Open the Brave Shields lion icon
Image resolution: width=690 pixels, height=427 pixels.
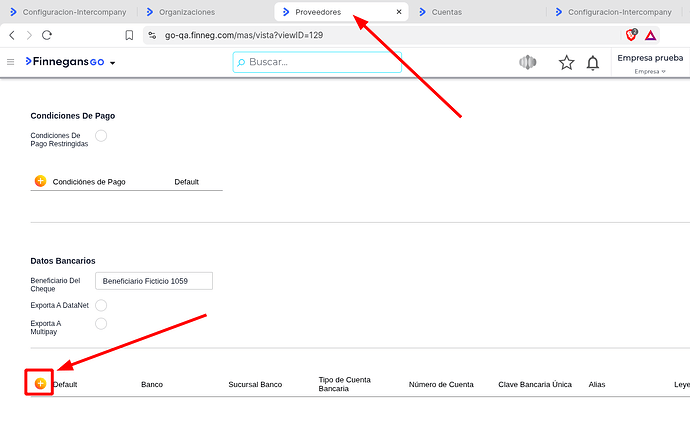pyautogui.click(x=631, y=35)
